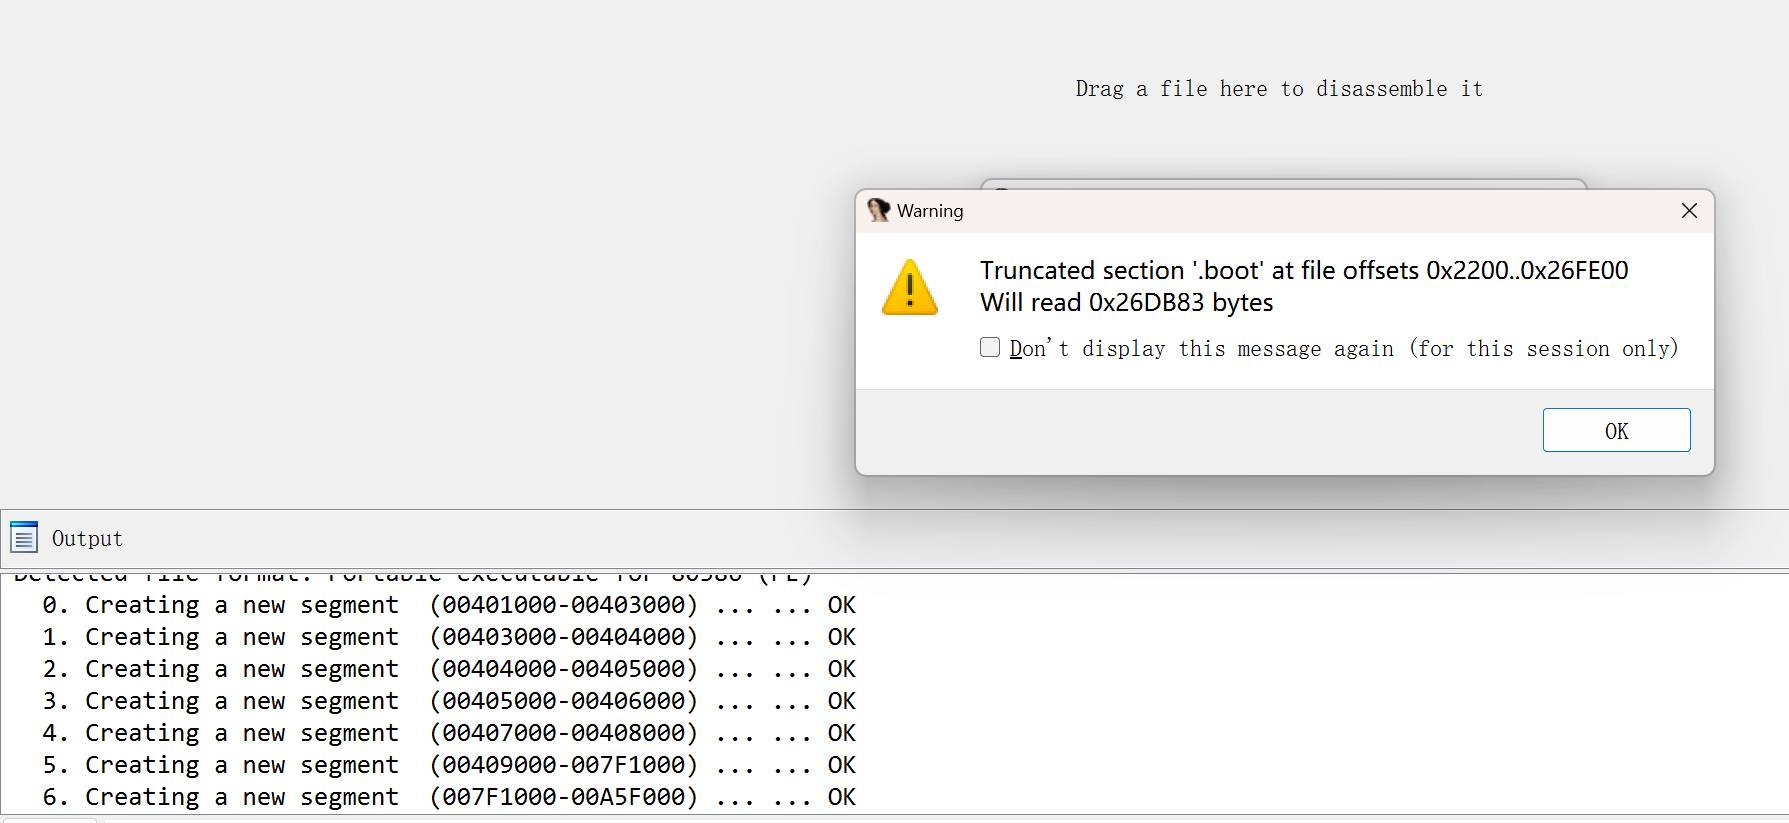Click the IDA icon in Warning title bar

(x=878, y=210)
